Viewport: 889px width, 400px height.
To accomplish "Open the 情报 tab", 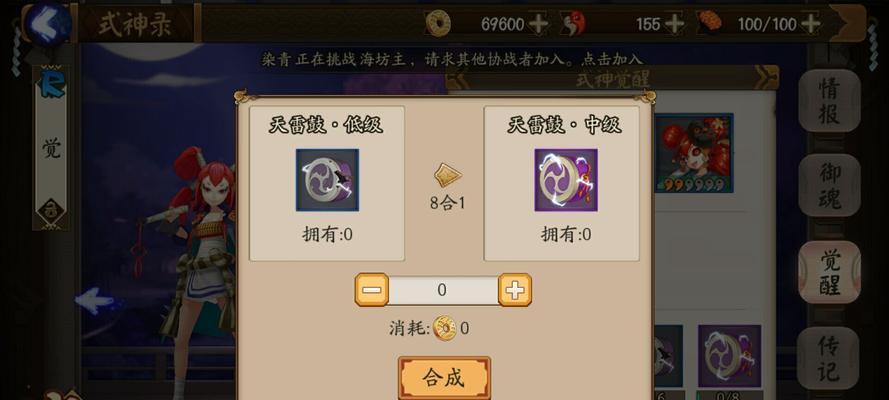I will [829, 101].
